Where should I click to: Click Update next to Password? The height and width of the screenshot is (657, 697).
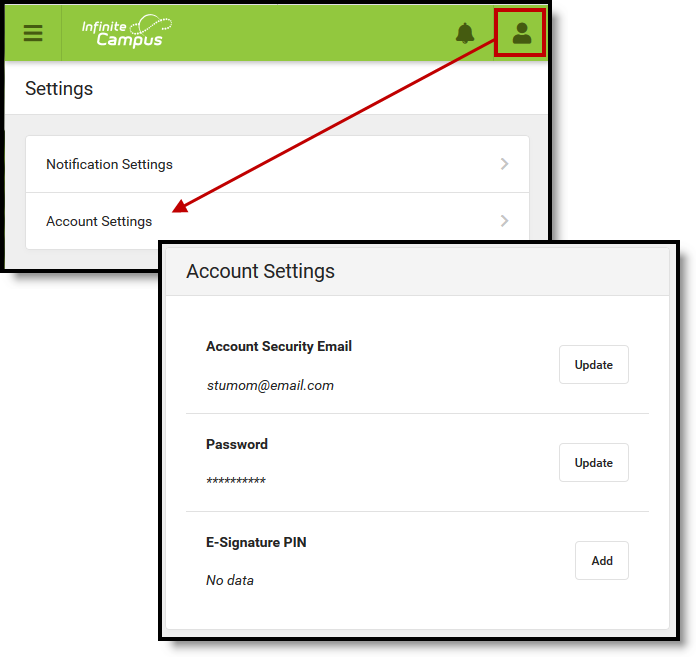point(593,462)
